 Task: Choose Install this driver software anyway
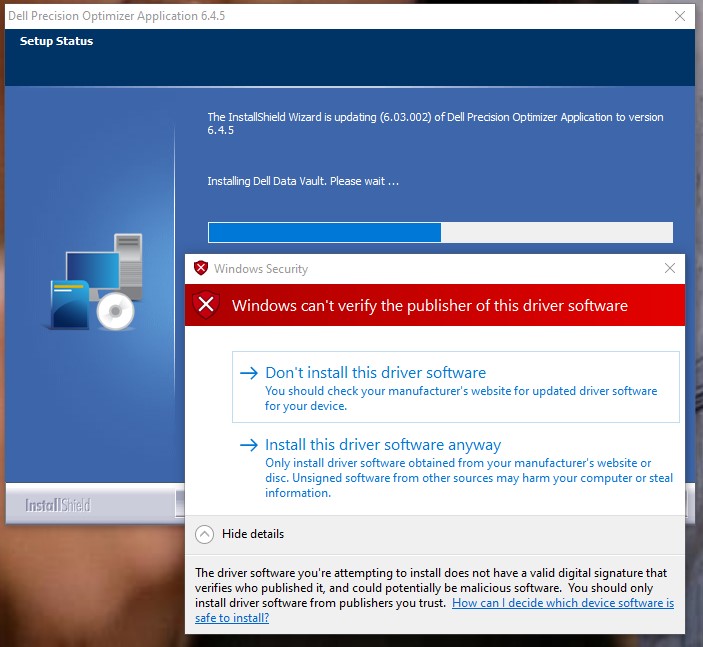point(456,468)
